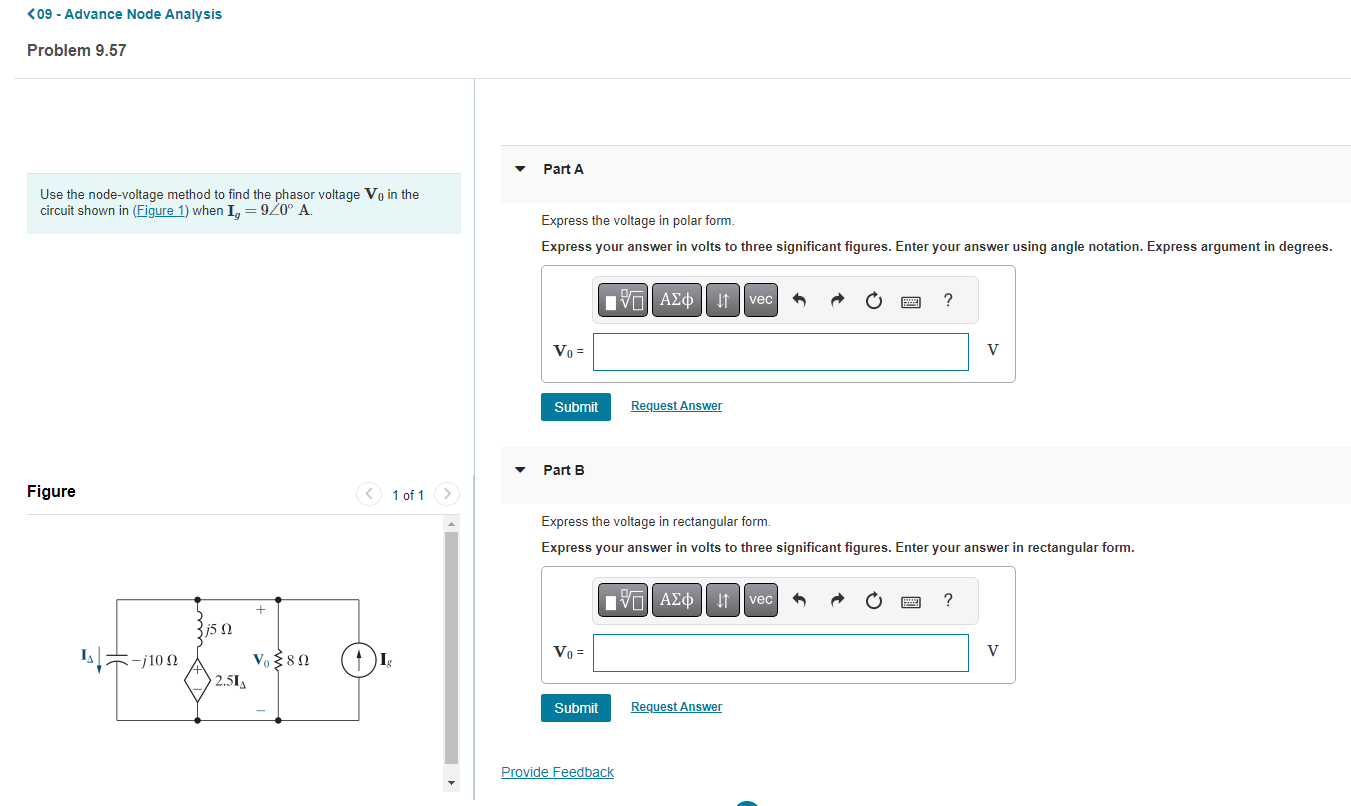
Task: Click inside the V0 answer field in Part A
Action: click(780, 351)
